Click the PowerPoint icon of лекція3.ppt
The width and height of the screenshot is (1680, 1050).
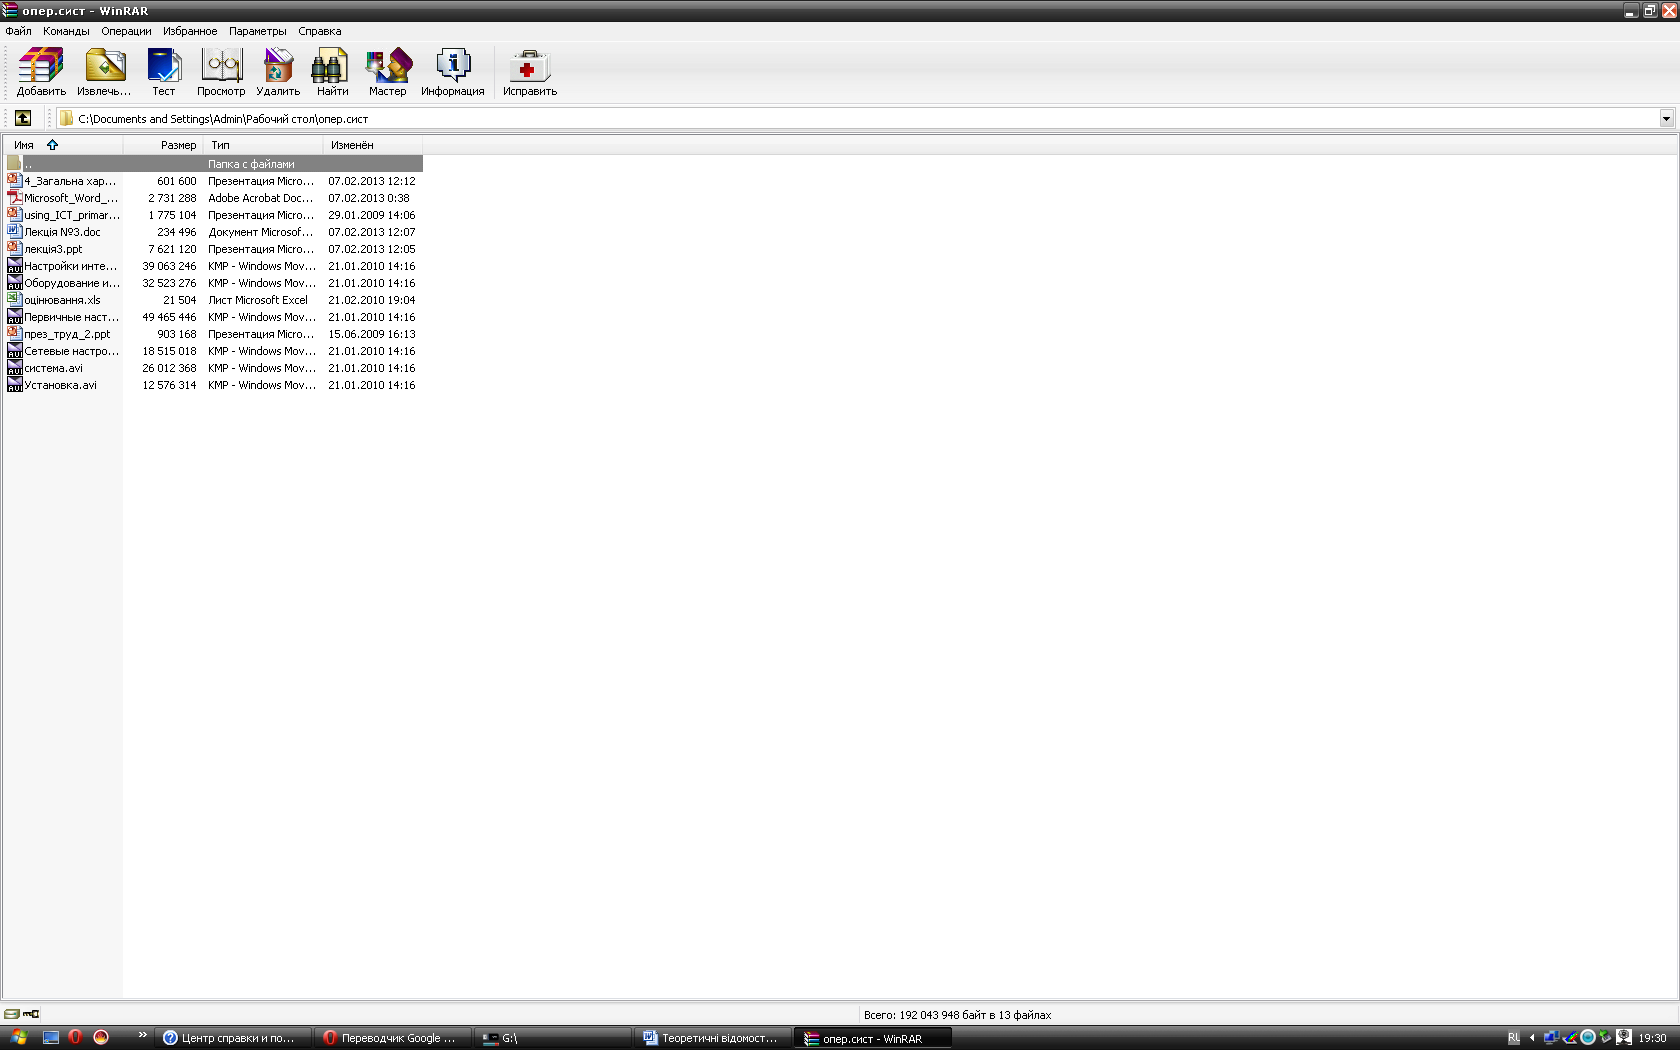(x=14, y=249)
